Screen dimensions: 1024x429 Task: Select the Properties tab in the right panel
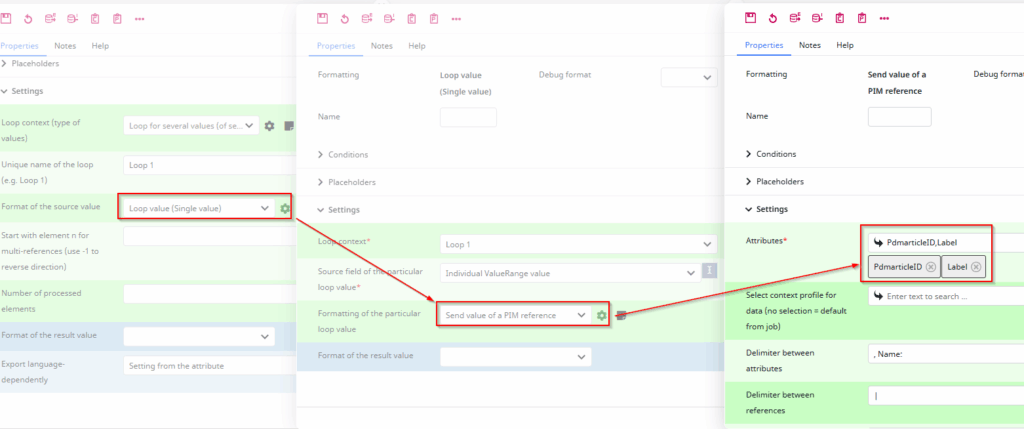point(764,45)
